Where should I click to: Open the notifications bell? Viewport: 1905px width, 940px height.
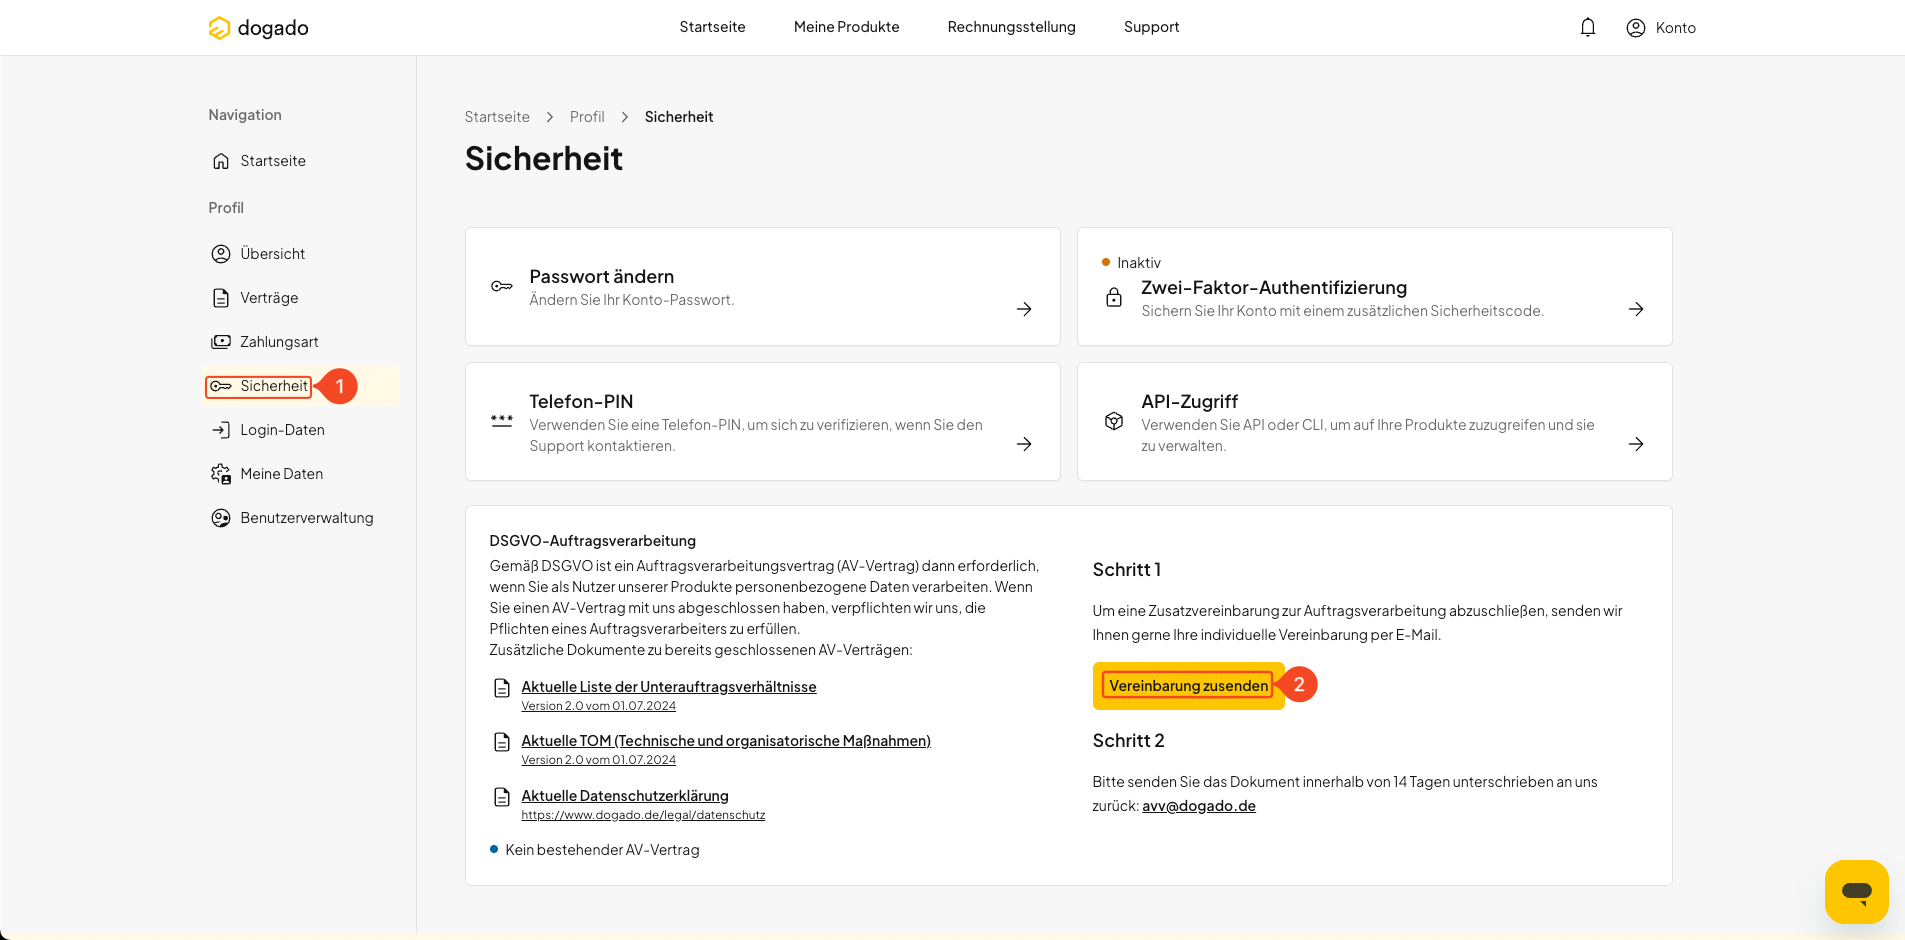1588,28
